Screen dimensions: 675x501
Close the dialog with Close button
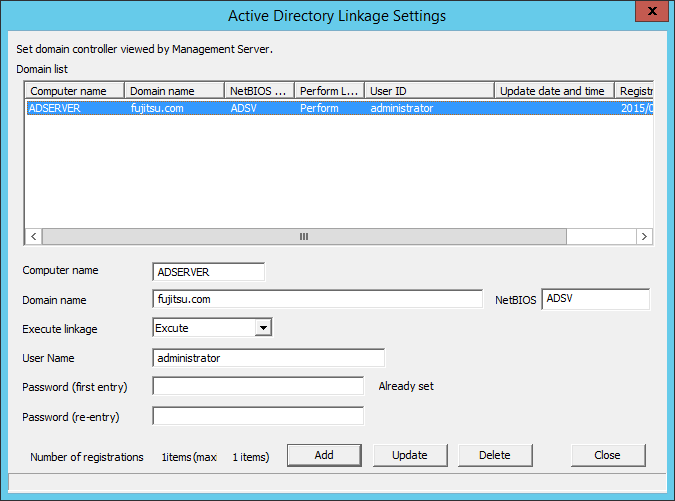pos(608,455)
